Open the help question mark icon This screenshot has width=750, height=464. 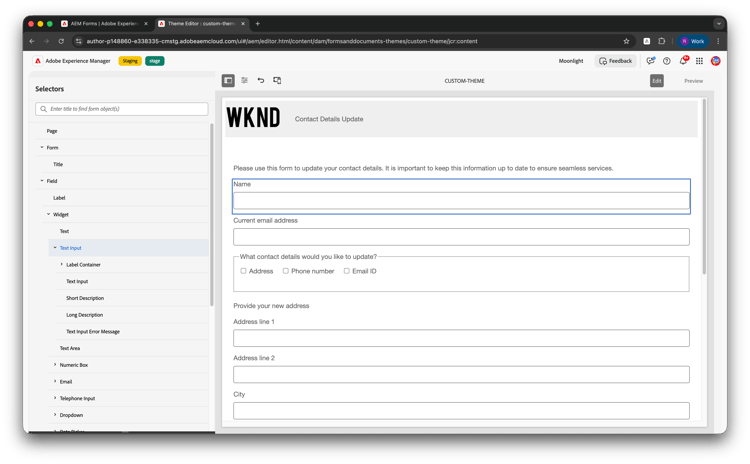(667, 61)
